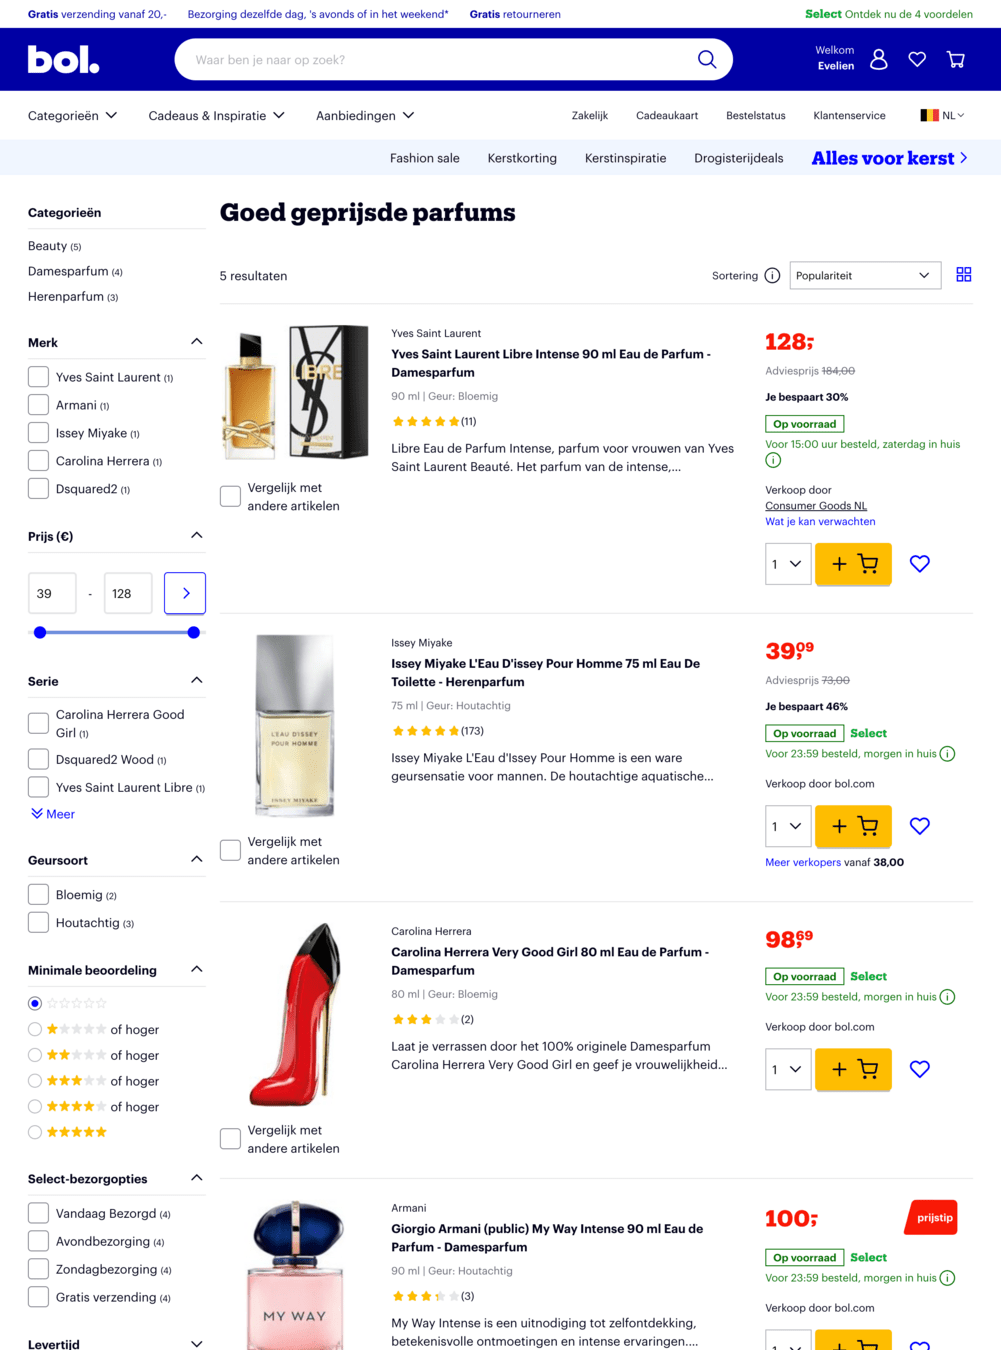
Task: Select five-star minimum rating
Action: [35, 1132]
